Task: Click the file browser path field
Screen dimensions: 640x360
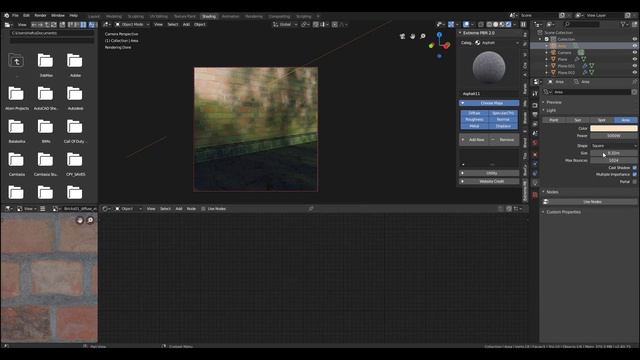Action: 52,33
